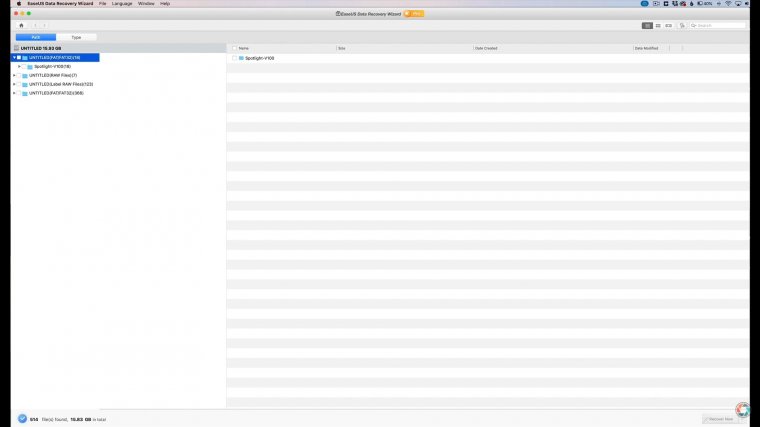Go back with the left arrow
This screenshot has width=760, height=427.
tap(35, 25)
